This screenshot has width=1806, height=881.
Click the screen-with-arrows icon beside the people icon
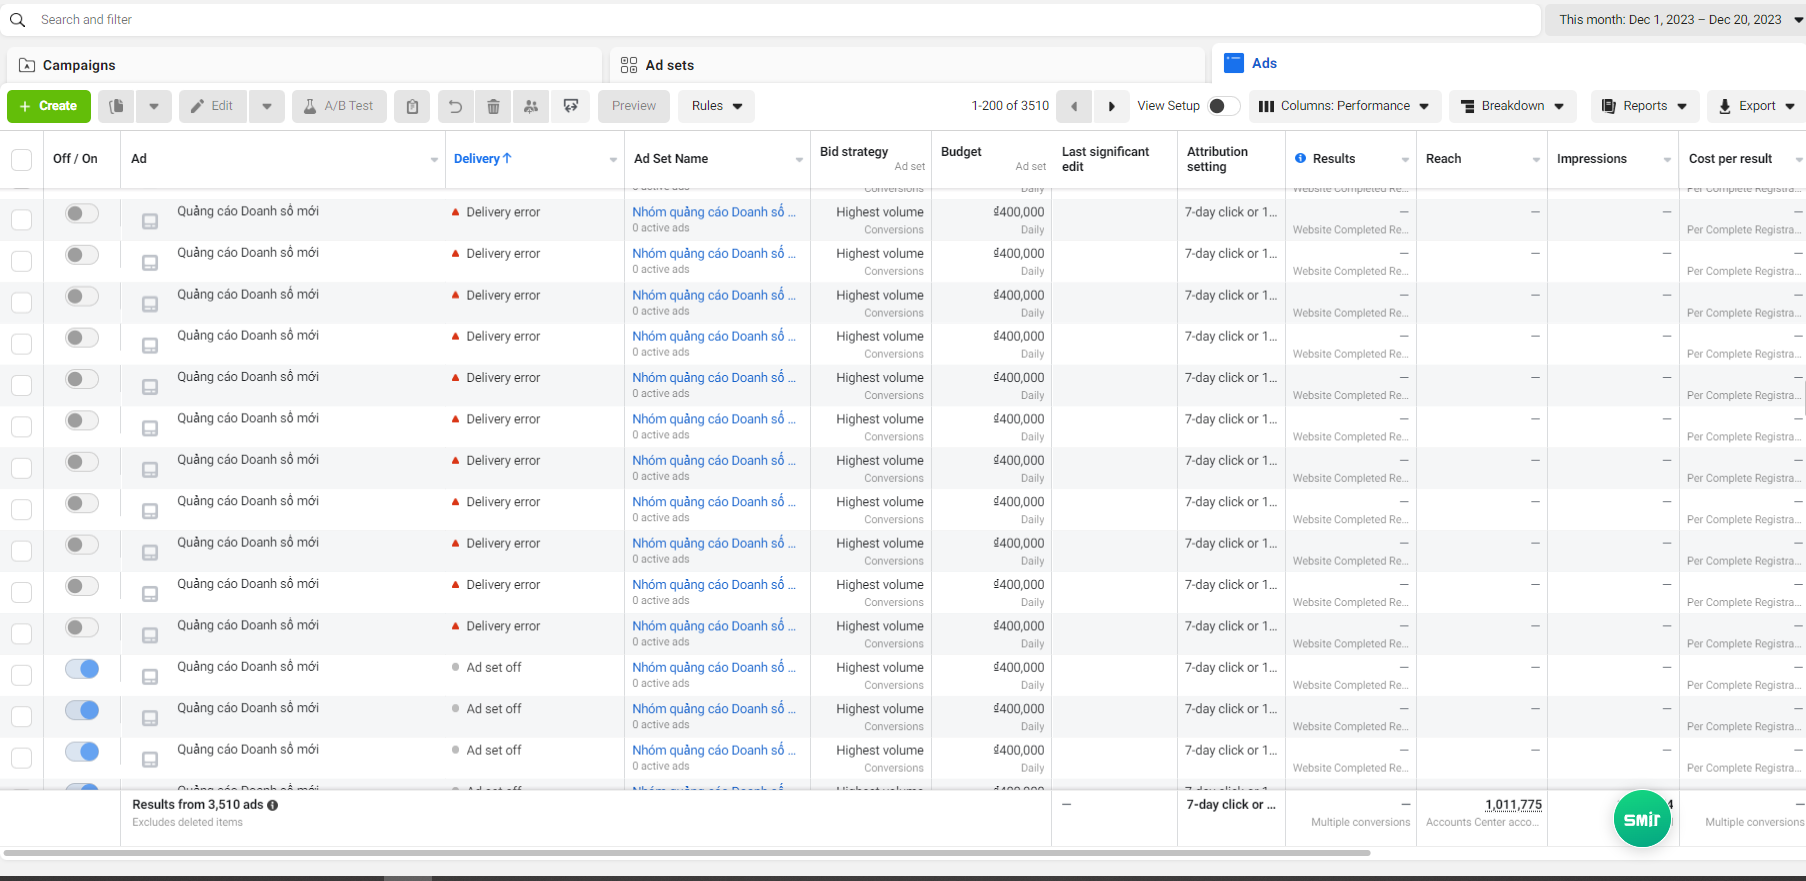(x=571, y=106)
